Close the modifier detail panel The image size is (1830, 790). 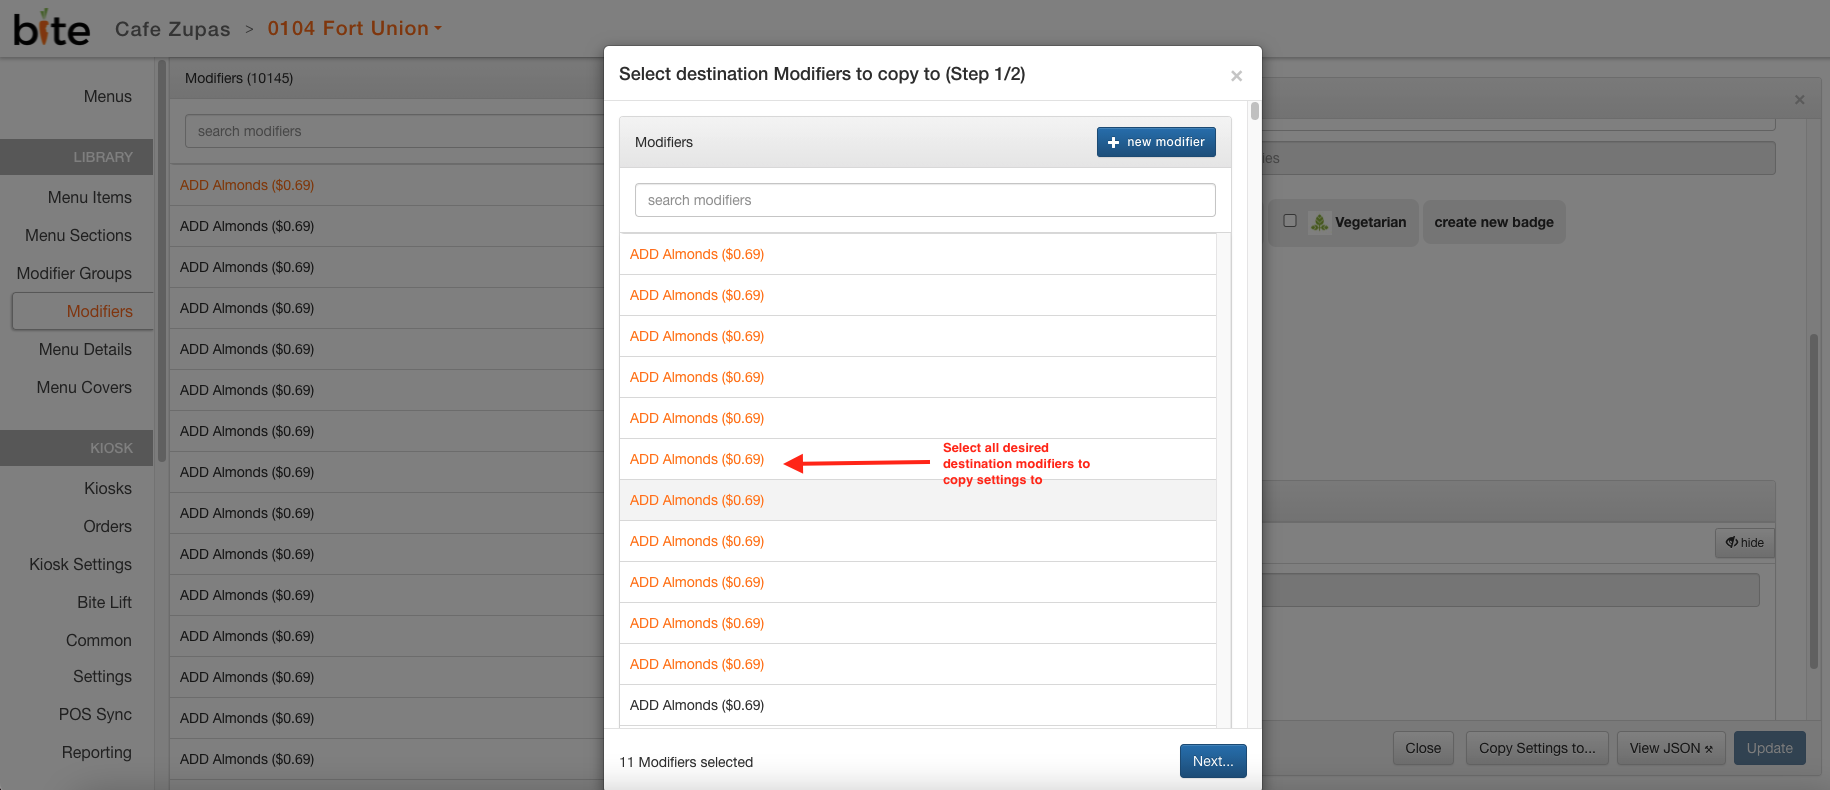[1799, 100]
